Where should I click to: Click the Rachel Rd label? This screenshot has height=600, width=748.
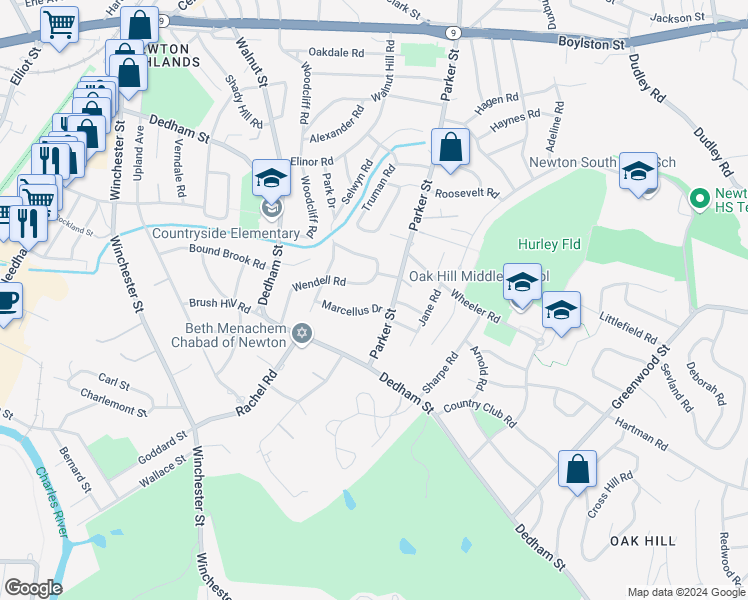(x=256, y=393)
